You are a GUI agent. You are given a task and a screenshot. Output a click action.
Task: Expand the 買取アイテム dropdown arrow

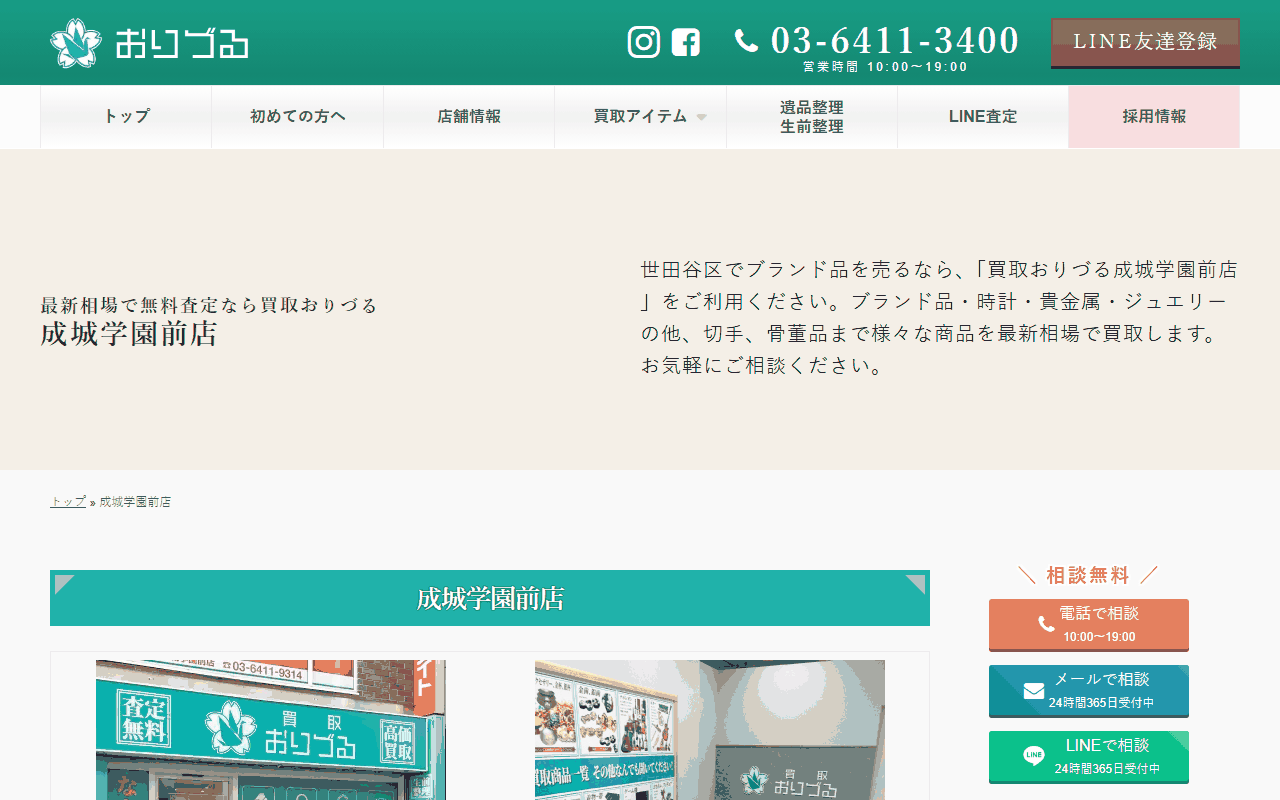point(701,117)
